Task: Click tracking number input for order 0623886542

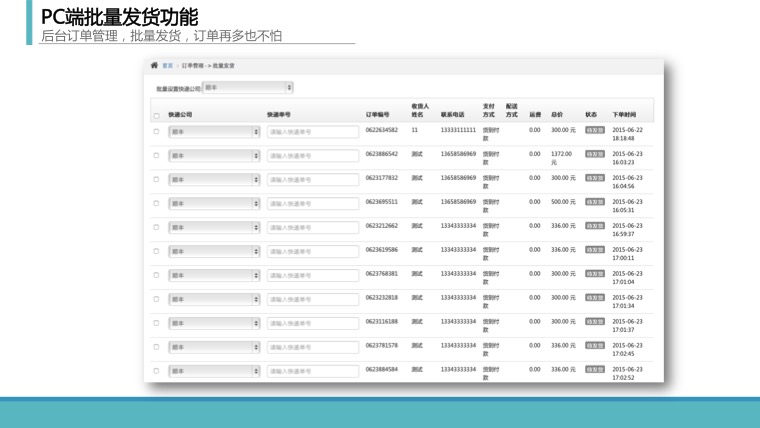Action: pyautogui.click(x=313, y=156)
